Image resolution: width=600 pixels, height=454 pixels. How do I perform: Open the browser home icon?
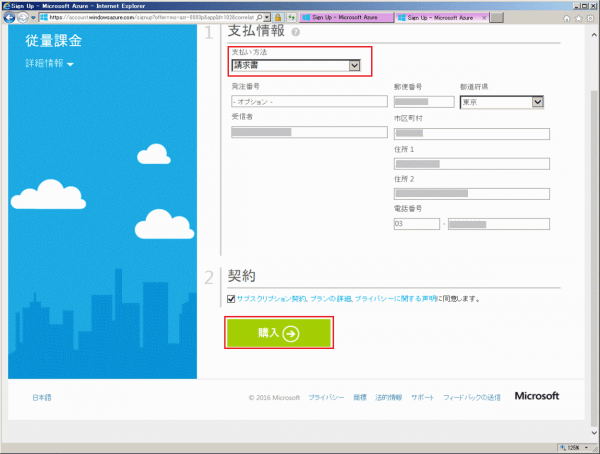pyautogui.click(x=567, y=18)
